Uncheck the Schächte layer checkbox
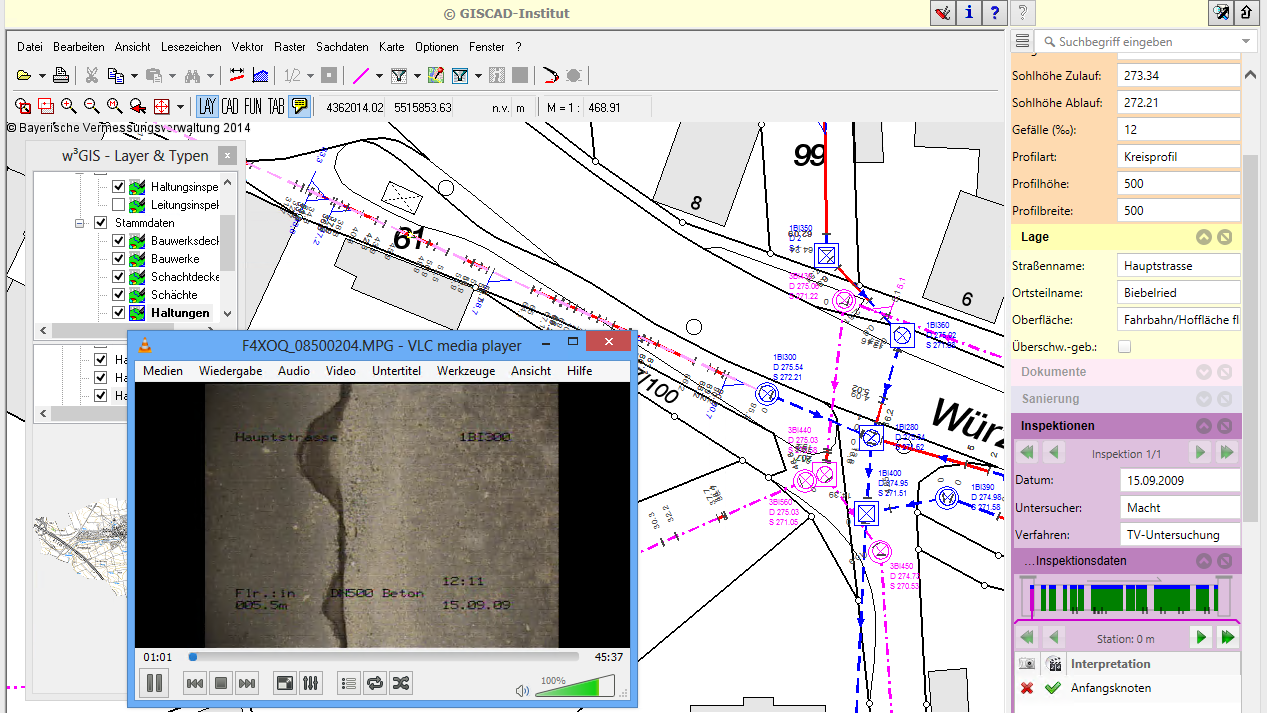 119,295
